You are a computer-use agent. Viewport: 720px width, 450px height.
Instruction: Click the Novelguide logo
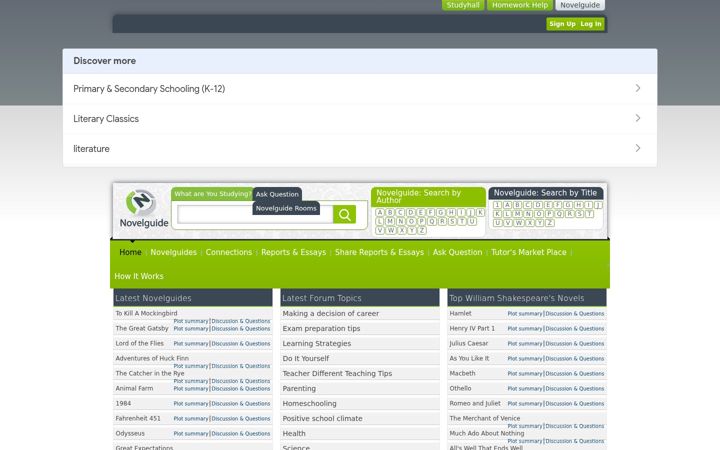tap(144, 209)
